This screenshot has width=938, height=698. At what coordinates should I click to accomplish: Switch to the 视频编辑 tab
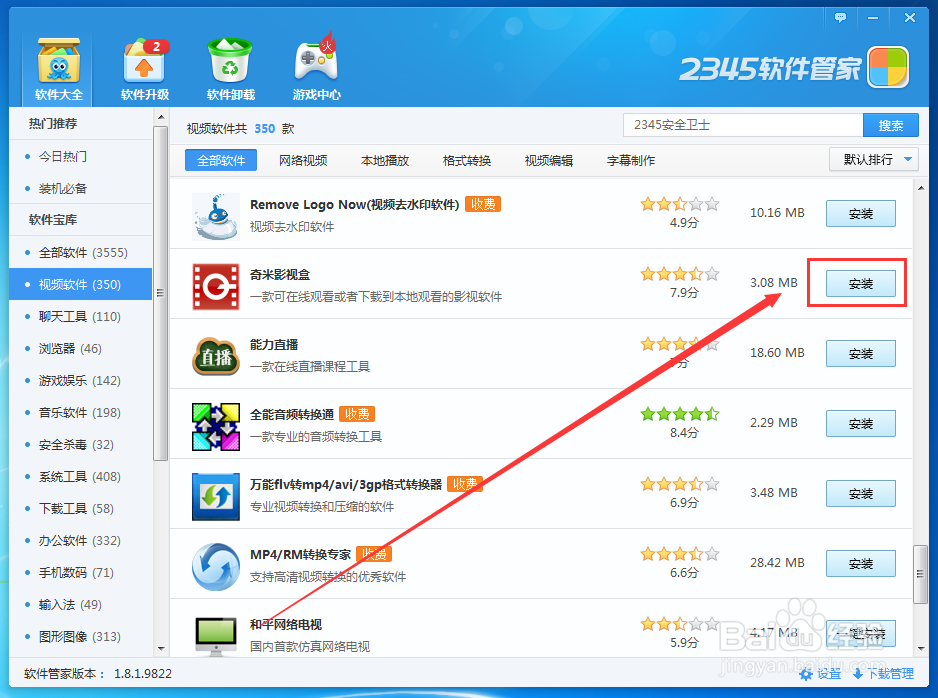549,160
